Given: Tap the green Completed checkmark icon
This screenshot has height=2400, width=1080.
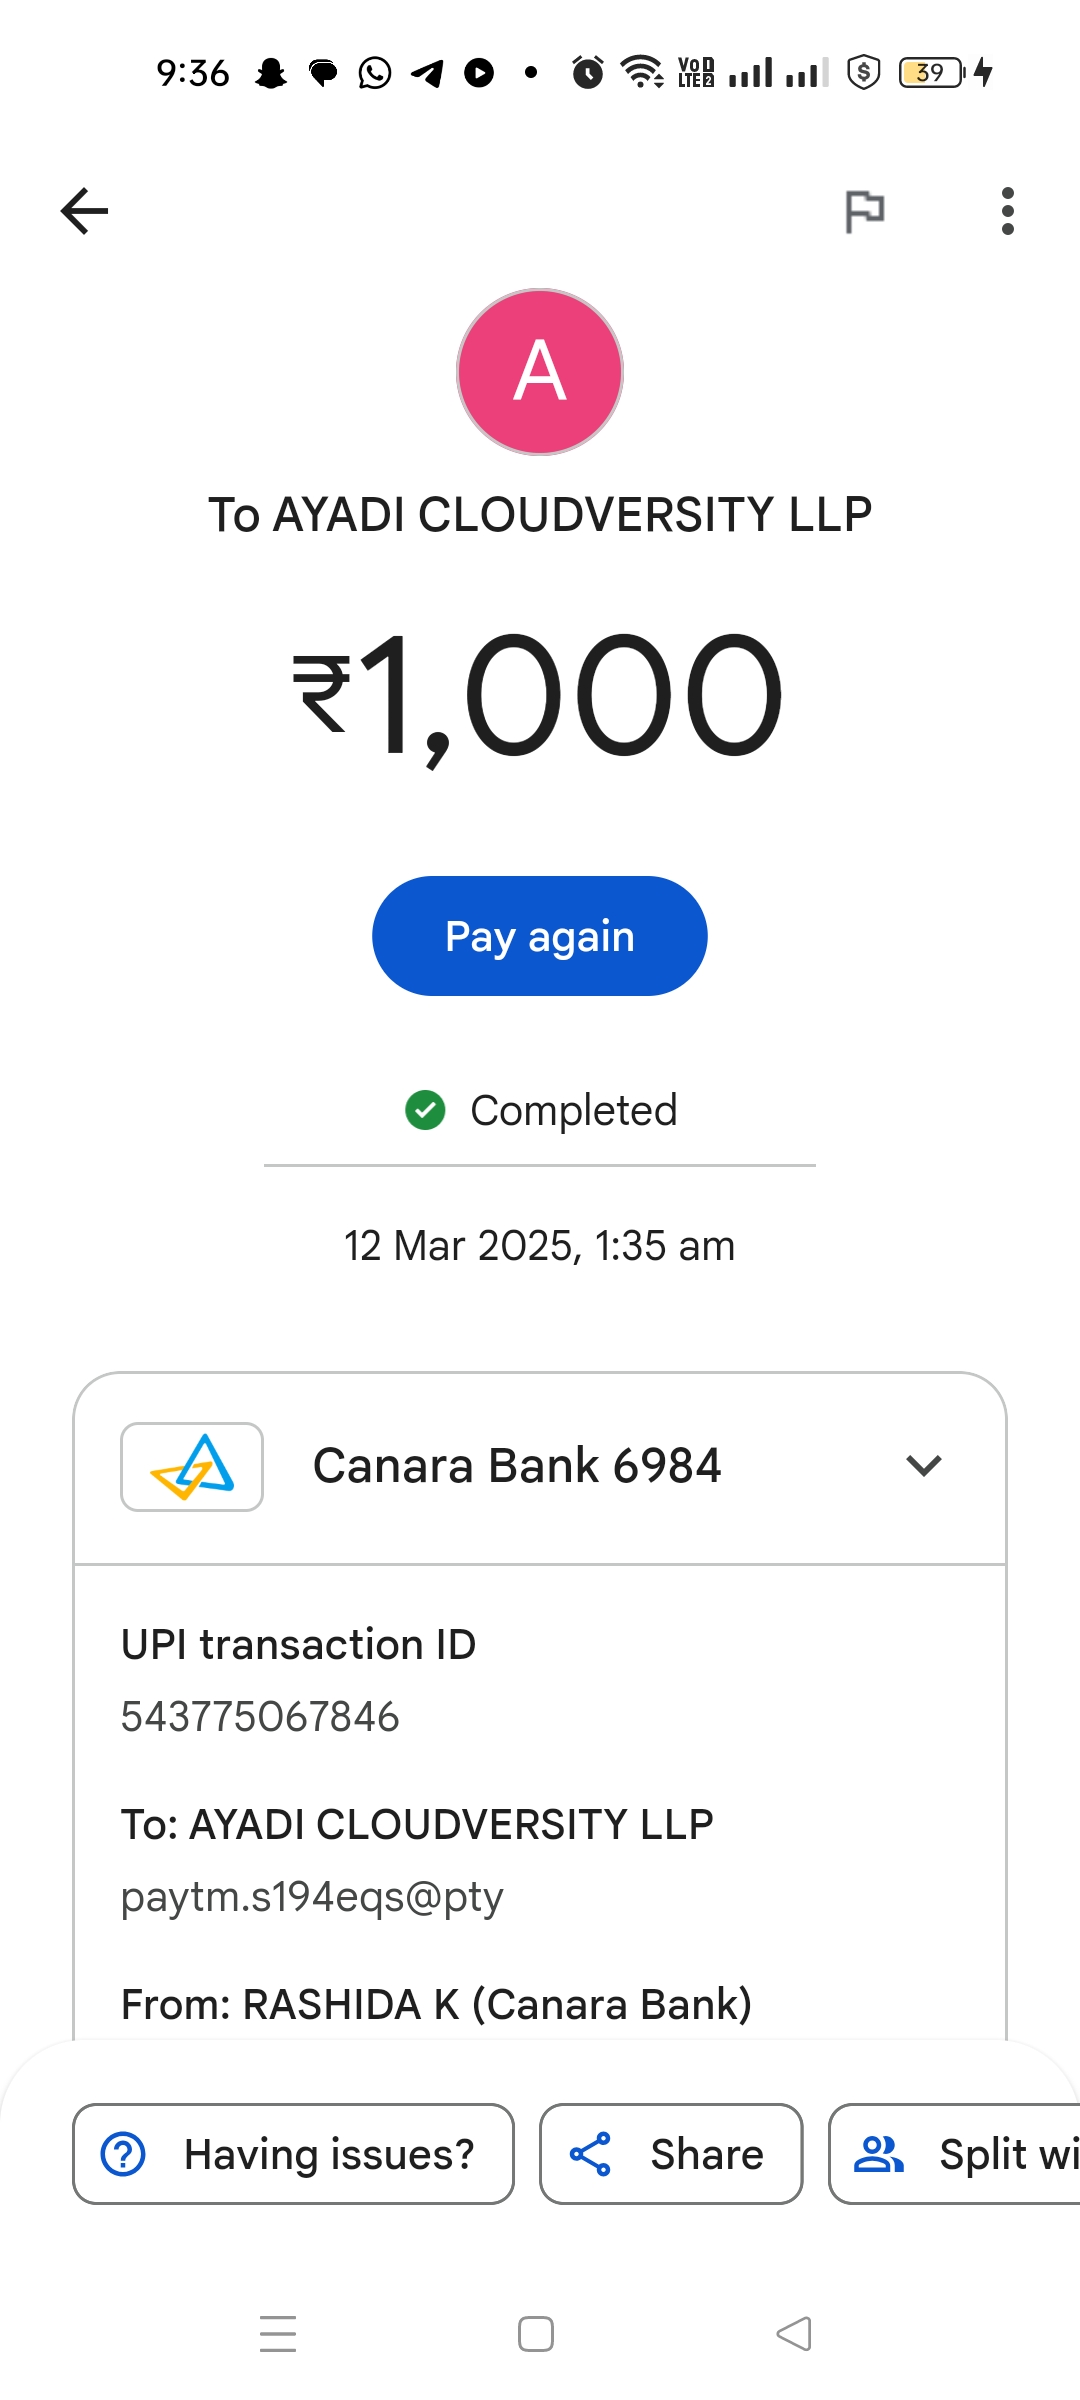Looking at the screenshot, I should [425, 1110].
